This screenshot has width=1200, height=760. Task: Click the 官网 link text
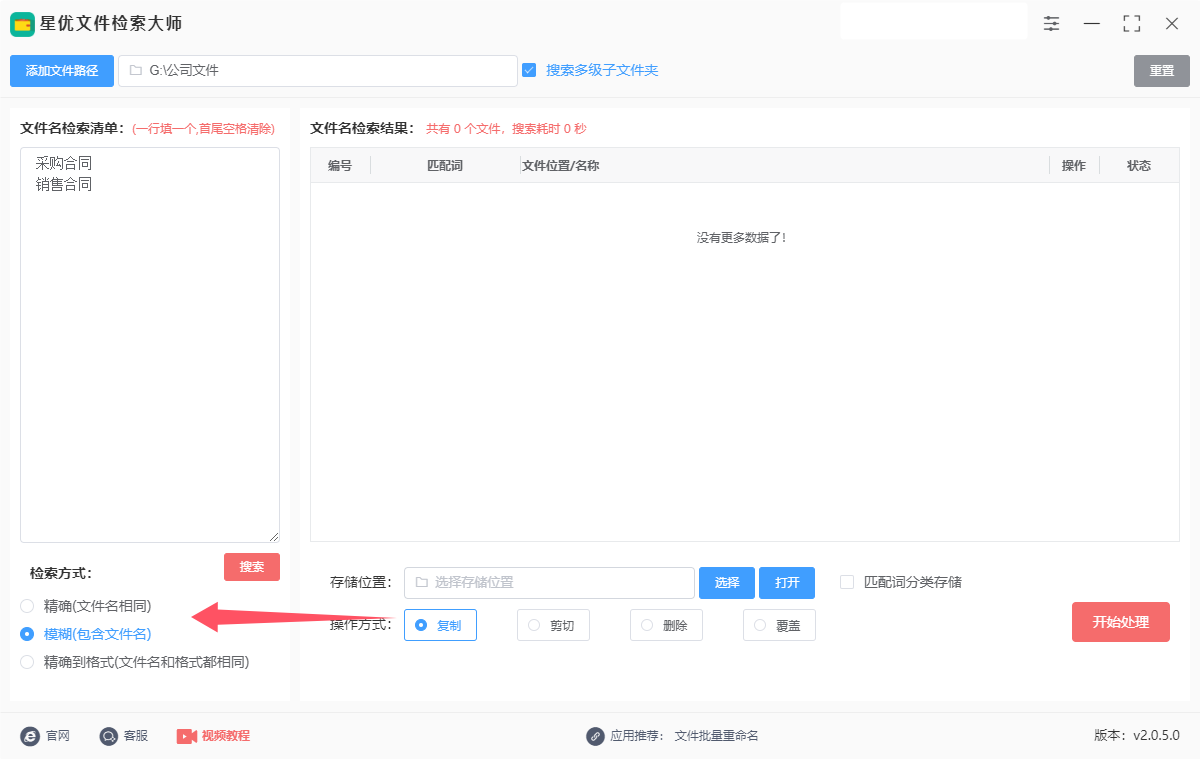58,736
